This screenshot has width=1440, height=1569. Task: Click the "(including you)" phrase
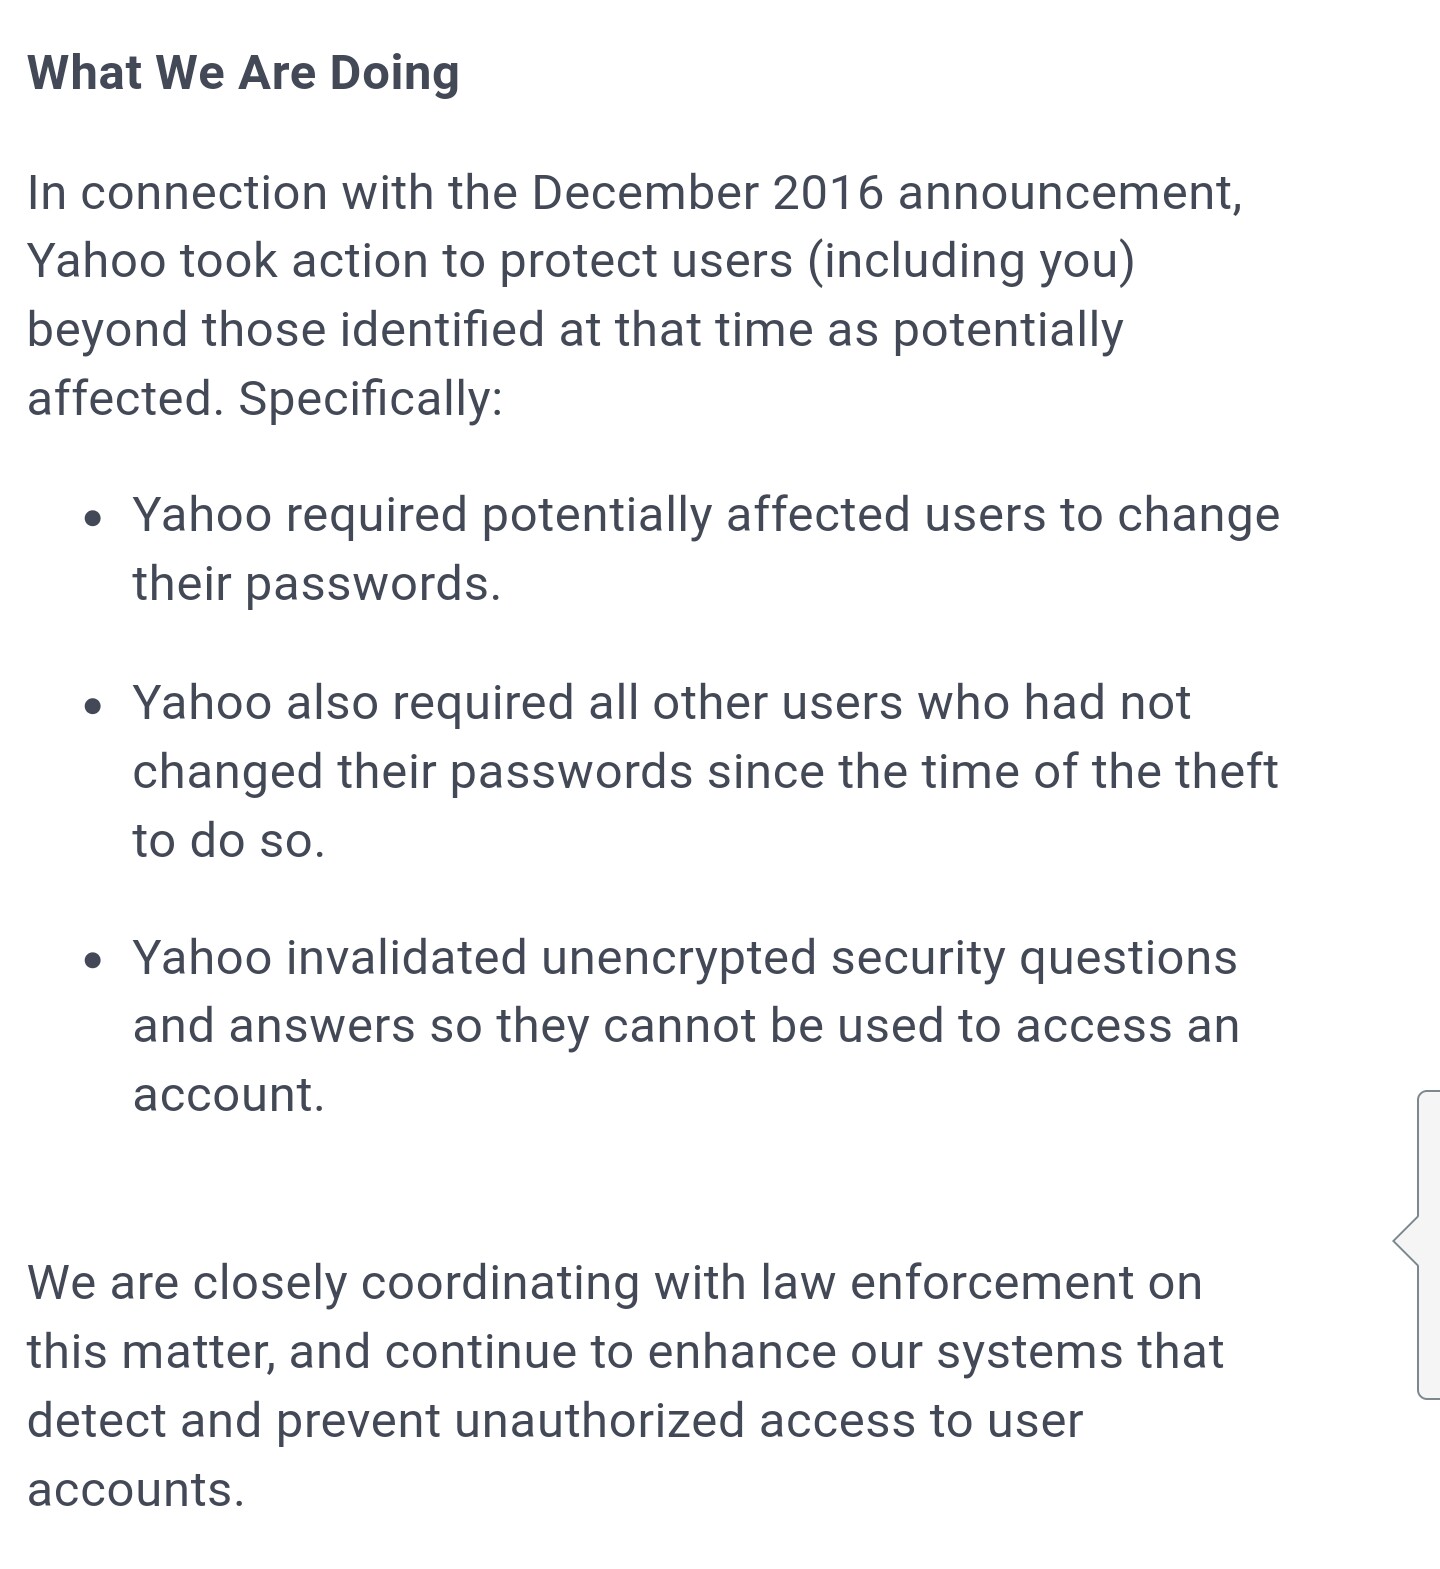(971, 261)
